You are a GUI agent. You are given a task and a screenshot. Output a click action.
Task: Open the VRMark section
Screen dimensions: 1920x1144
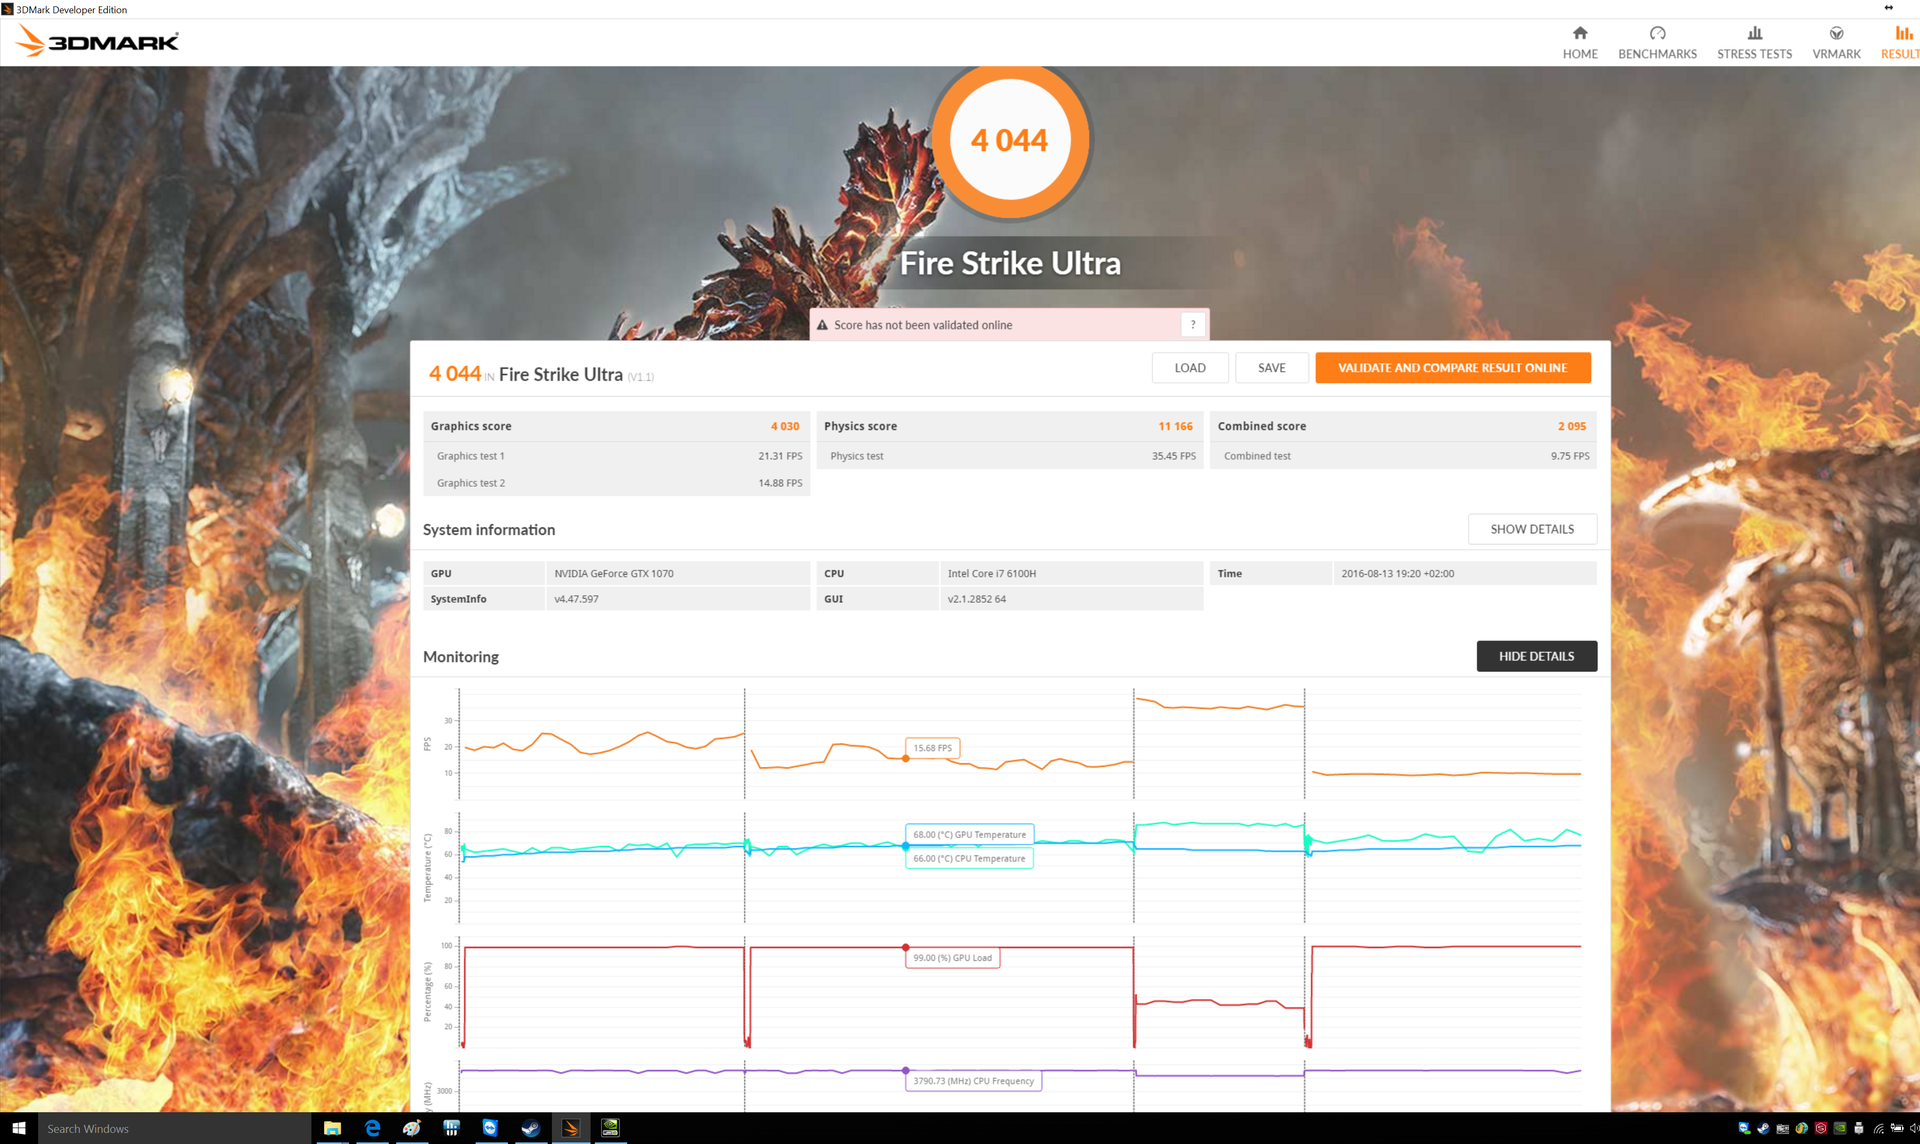(1836, 42)
